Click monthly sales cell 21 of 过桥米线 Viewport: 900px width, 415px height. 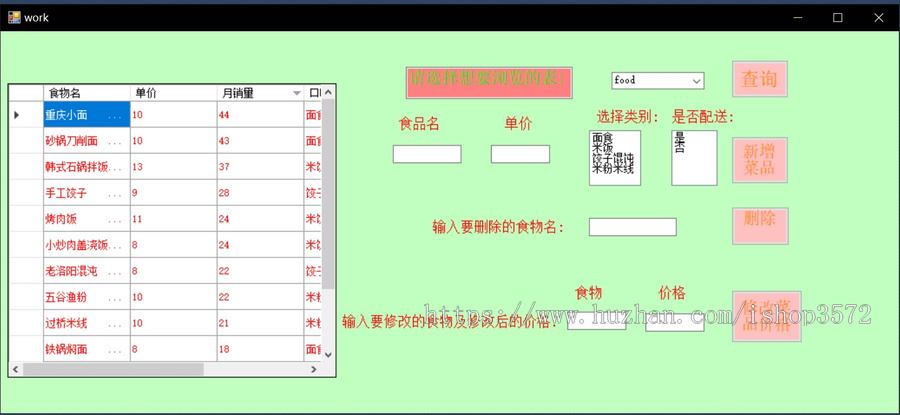pos(260,323)
